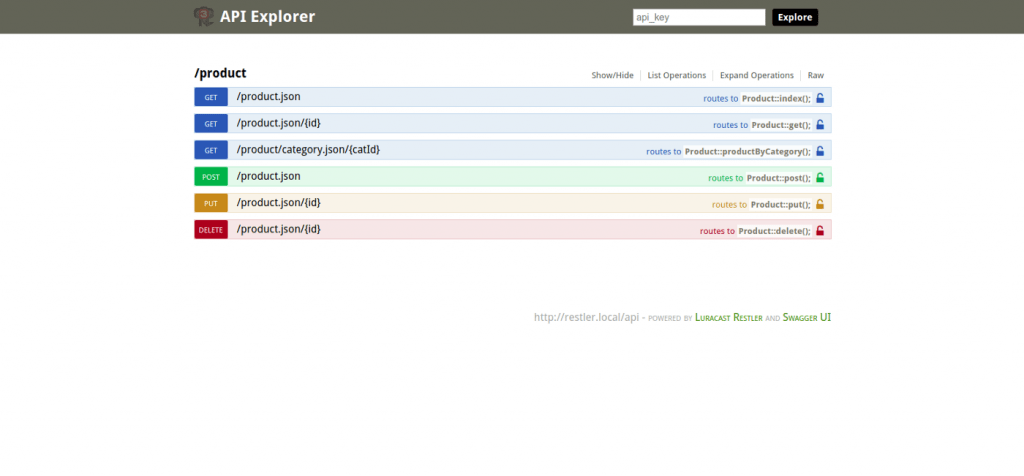Expand the DELETE method badge
1024x476 pixels.
[211, 230]
